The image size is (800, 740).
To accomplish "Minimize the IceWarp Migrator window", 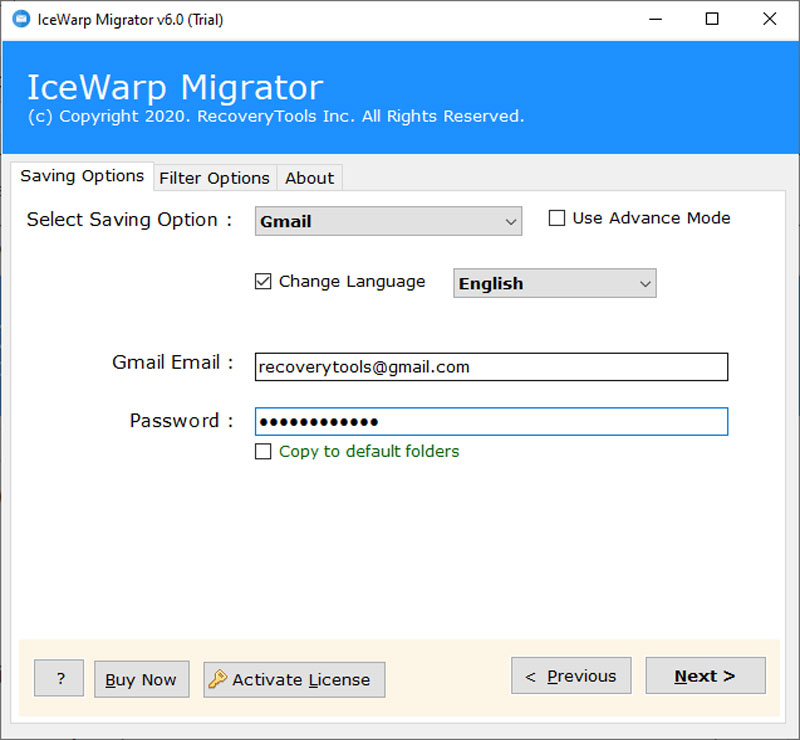I will 655,19.
